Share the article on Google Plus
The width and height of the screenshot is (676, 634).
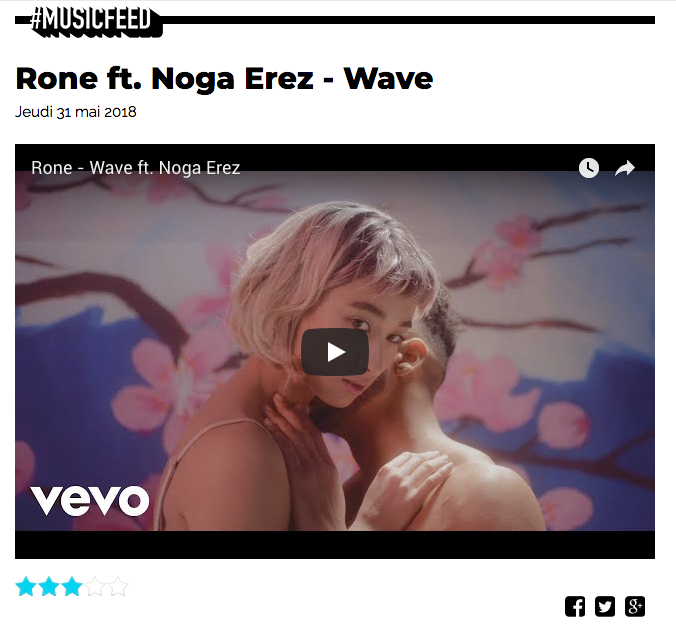(635, 606)
